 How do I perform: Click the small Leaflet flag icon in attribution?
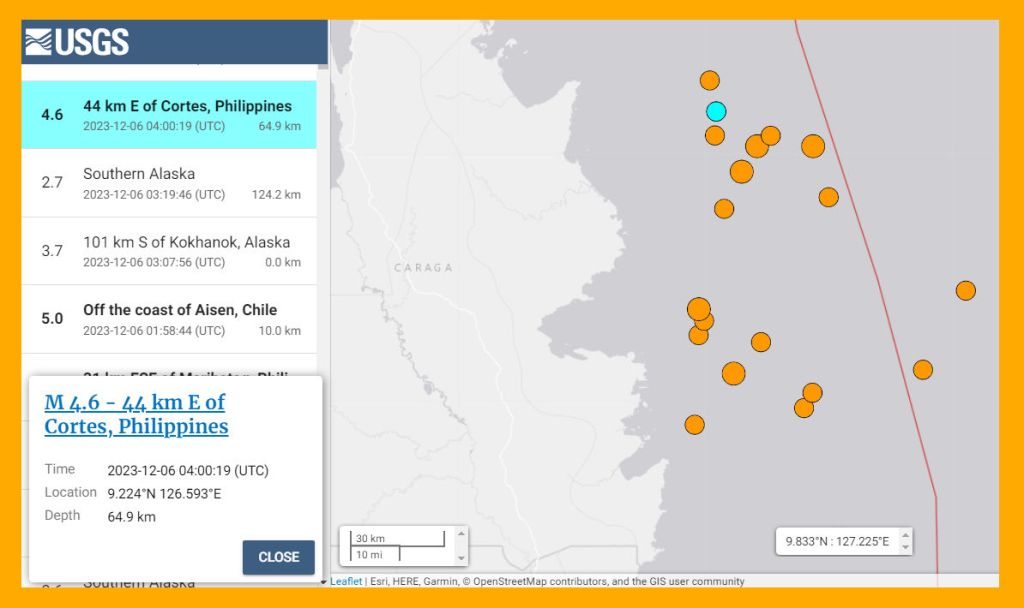click(x=323, y=581)
